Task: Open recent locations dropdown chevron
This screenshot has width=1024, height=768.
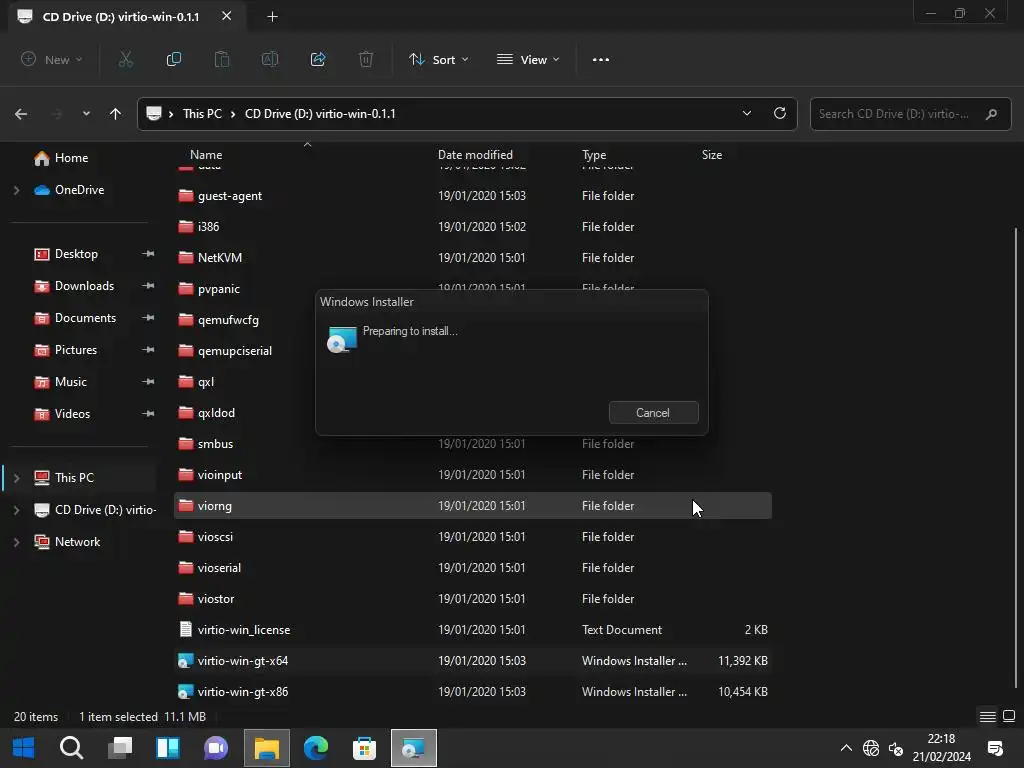Action: (x=86, y=114)
